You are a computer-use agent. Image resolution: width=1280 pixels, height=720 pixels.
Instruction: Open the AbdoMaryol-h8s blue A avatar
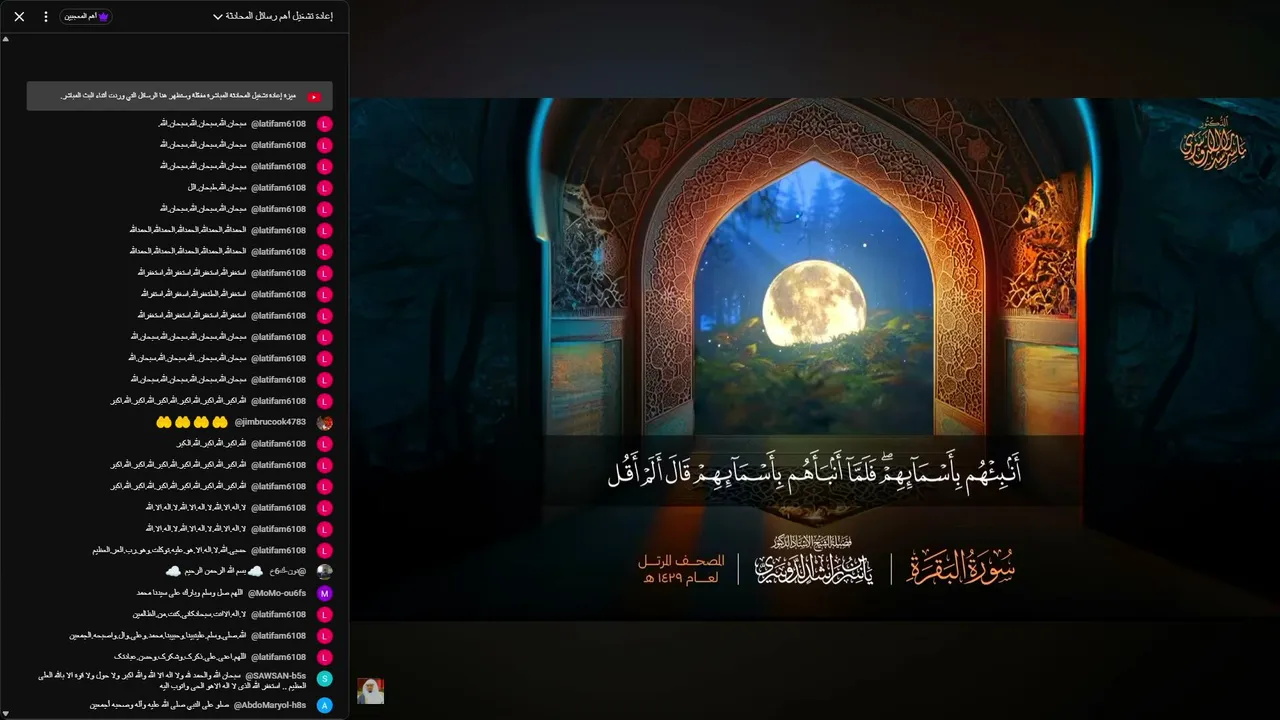tap(324, 705)
